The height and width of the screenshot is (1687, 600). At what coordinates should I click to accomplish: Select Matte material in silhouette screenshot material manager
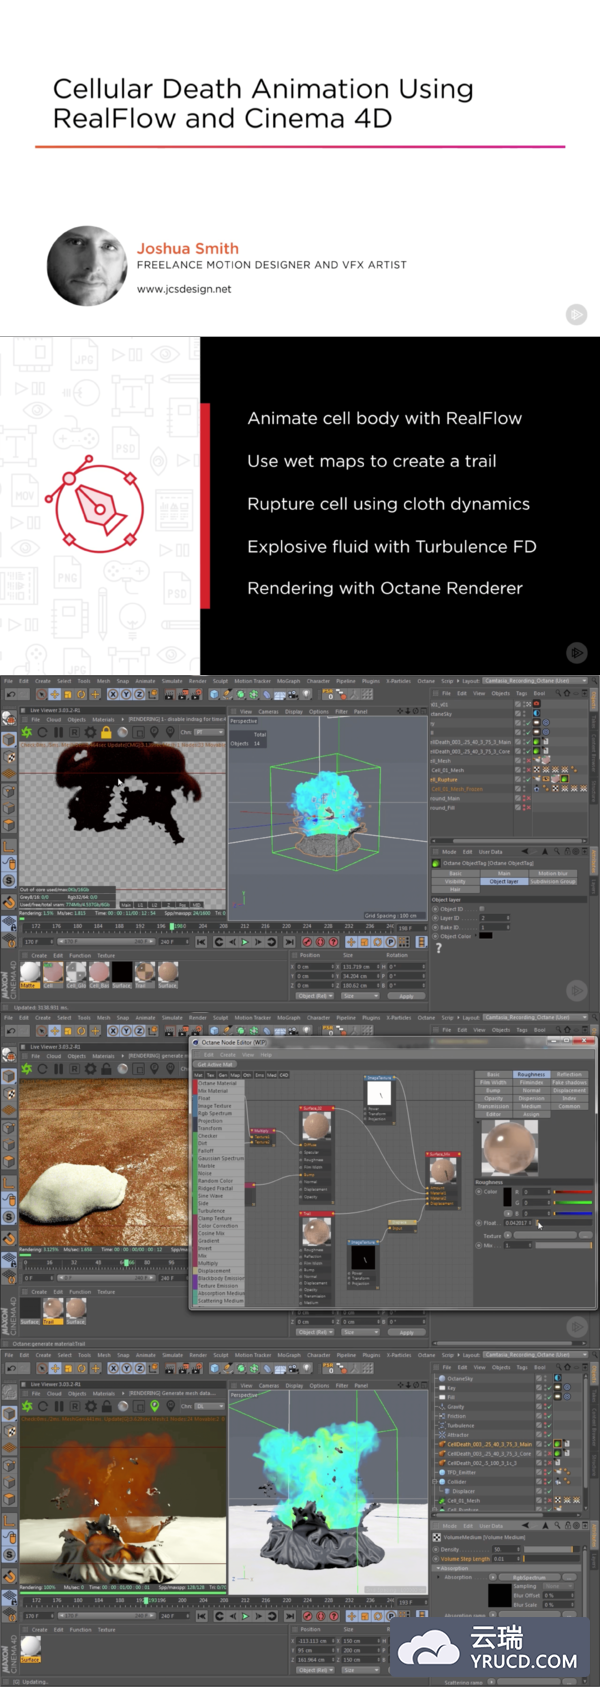coord(30,974)
